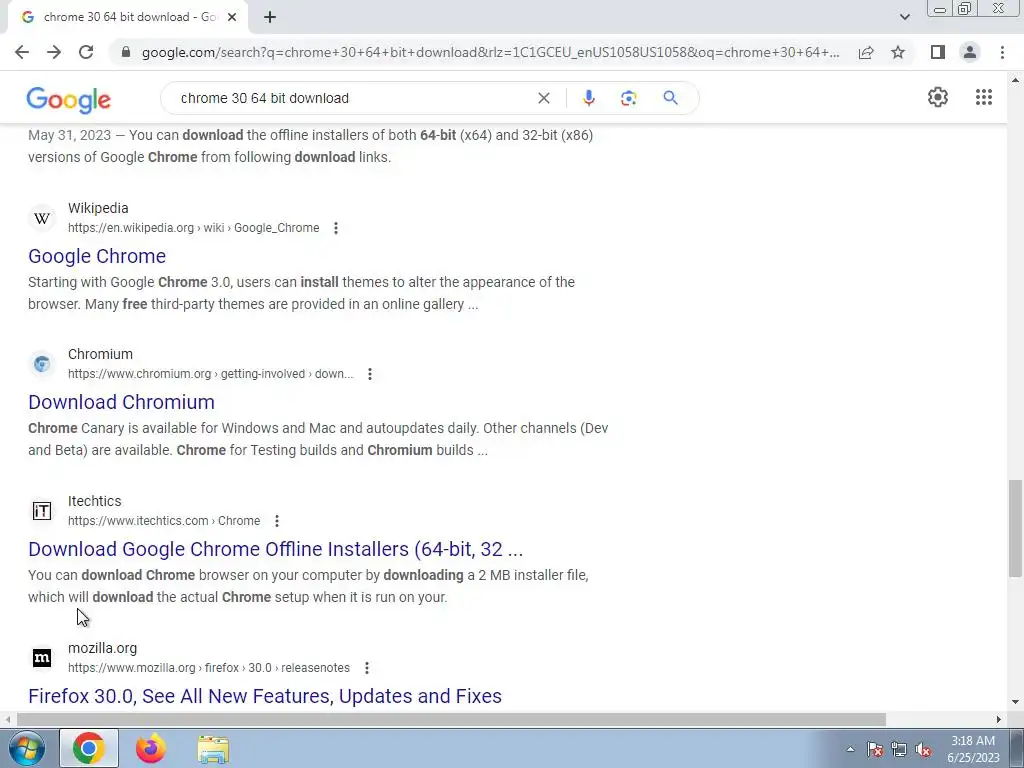The image size is (1024, 768).
Task: Click the en.wikipedia.org URL breadcrumb
Action: [x=193, y=228]
